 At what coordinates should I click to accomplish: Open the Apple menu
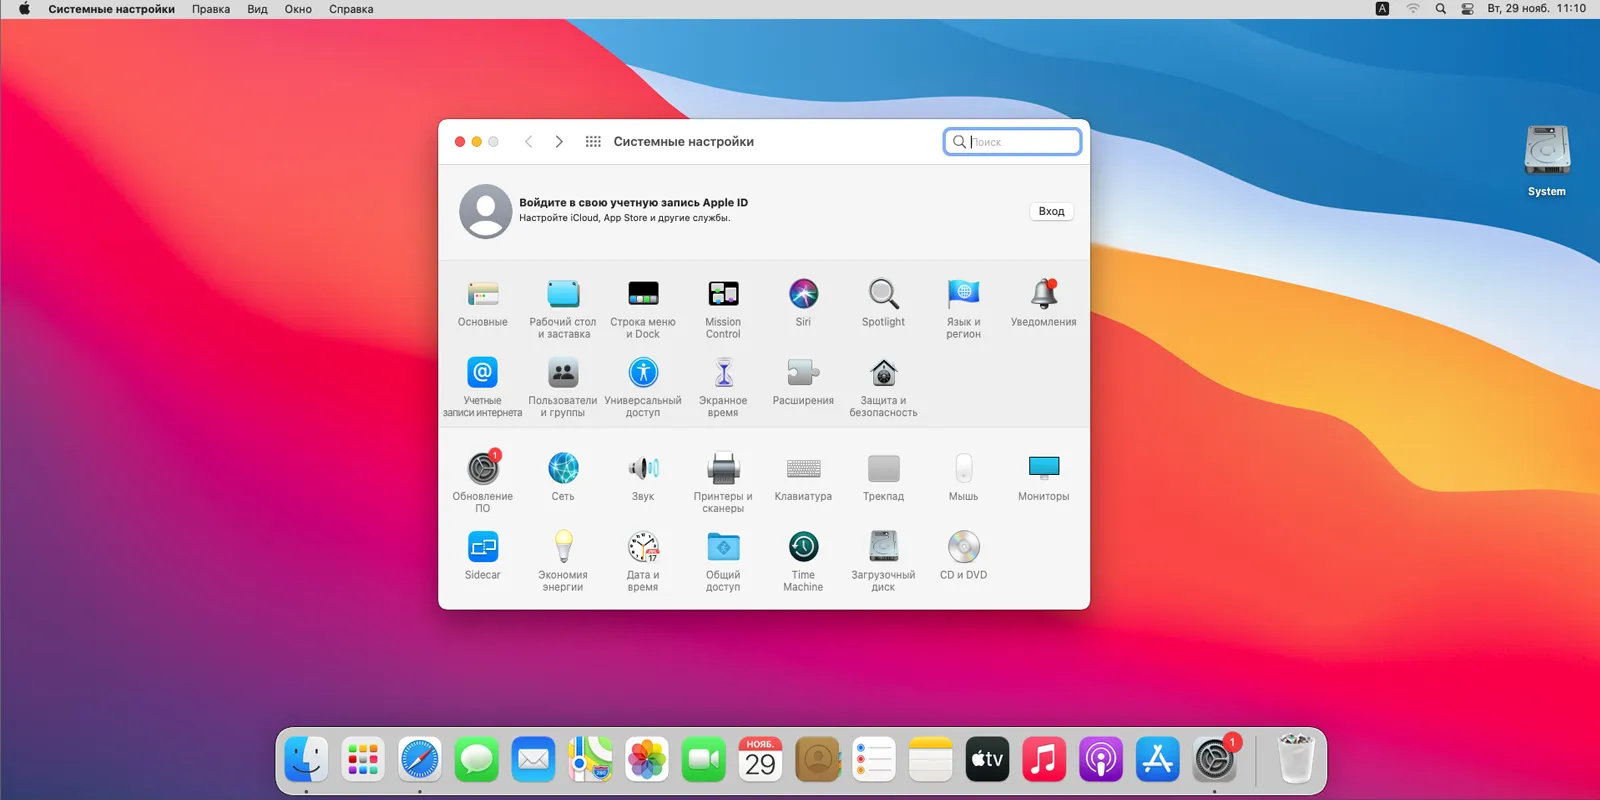tap(24, 9)
